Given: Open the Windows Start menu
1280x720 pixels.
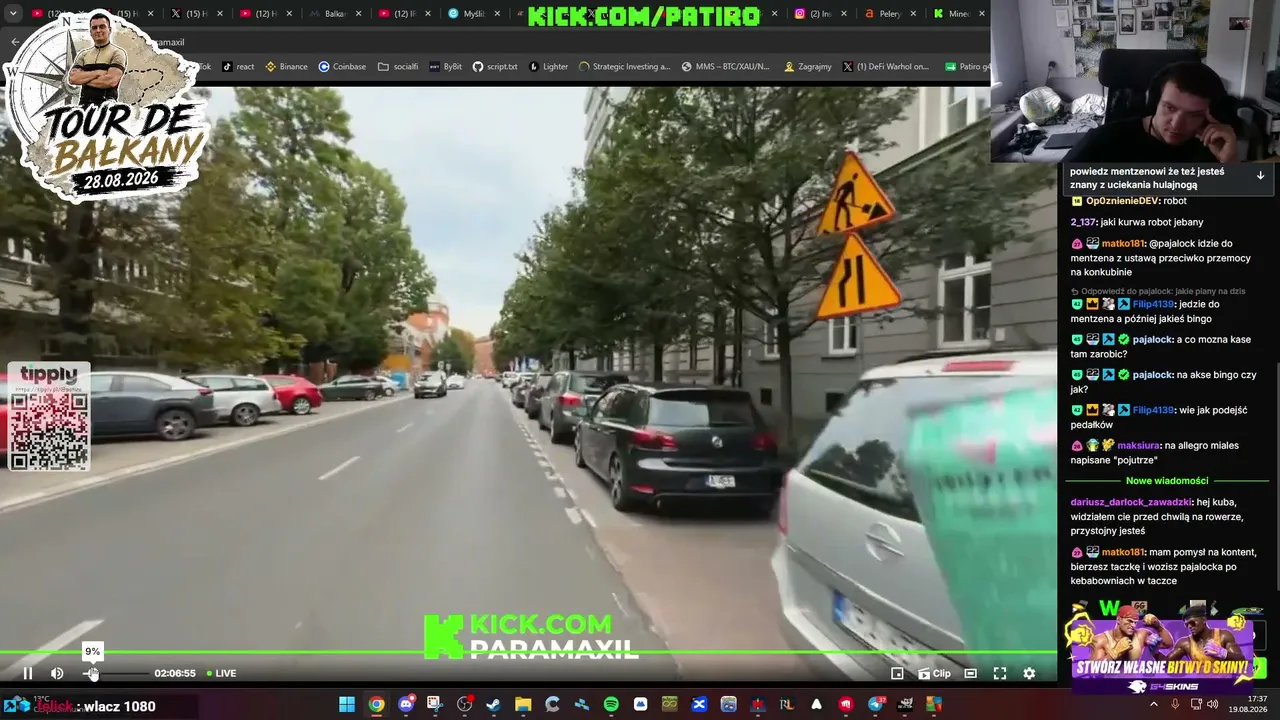Looking at the screenshot, I should pos(346,705).
